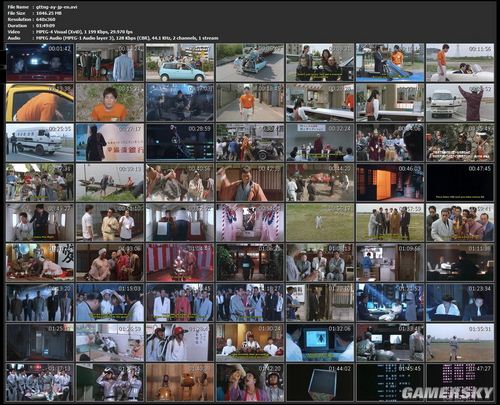Select the white van thumbnail at 00:25:55
Image resolution: width=500 pixels, height=405 pixels.
click(x=40, y=142)
